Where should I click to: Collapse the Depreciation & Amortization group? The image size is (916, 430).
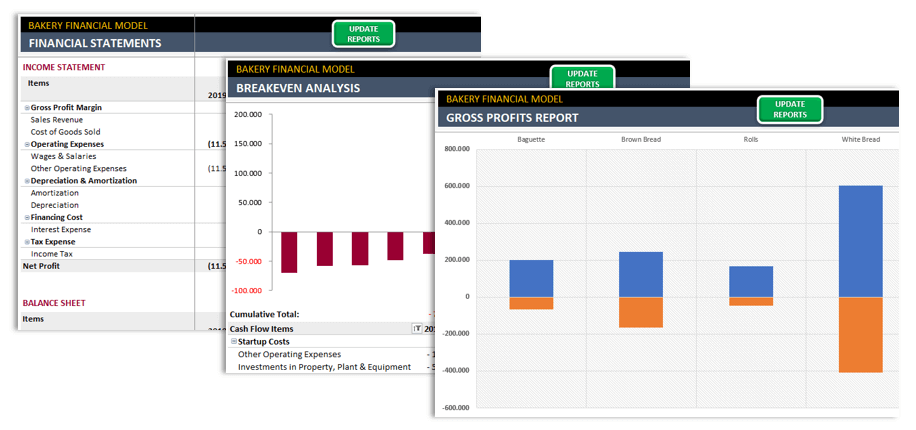click(27, 181)
